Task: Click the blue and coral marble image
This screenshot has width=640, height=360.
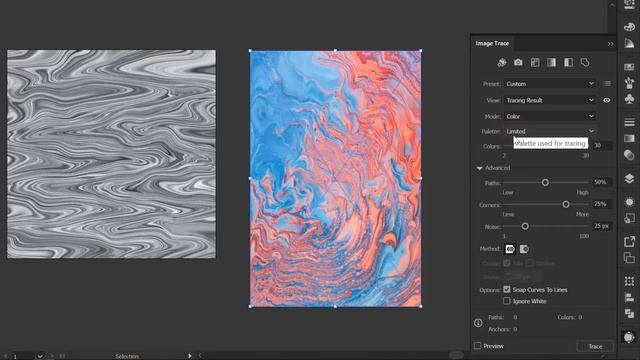Action: coord(335,178)
